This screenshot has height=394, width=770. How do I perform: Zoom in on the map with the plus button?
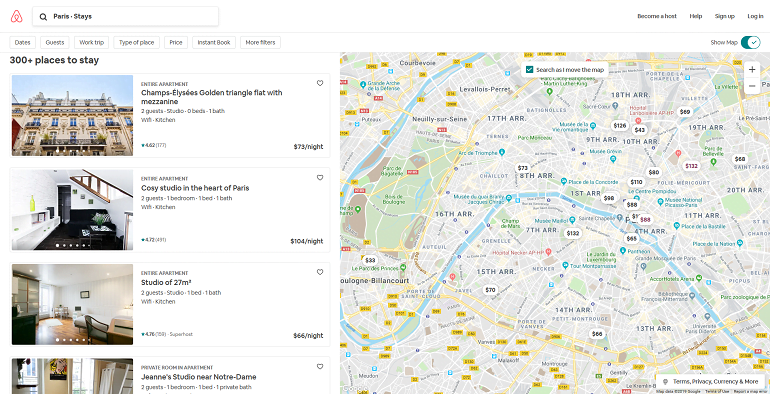pos(752,69)
